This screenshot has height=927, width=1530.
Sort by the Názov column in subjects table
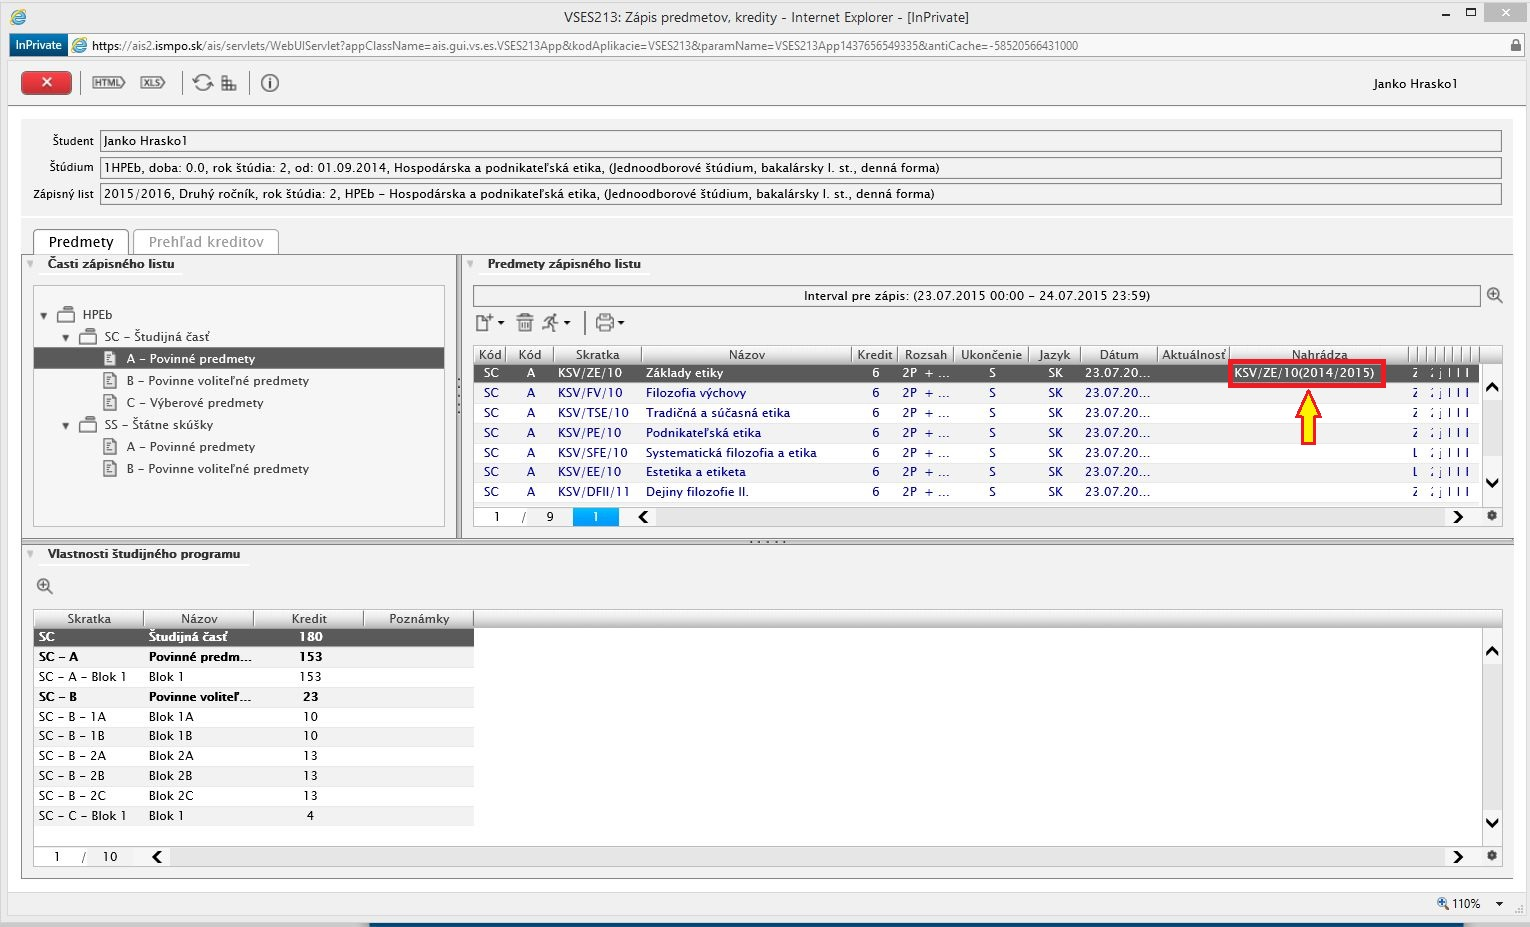click(747, 354)
